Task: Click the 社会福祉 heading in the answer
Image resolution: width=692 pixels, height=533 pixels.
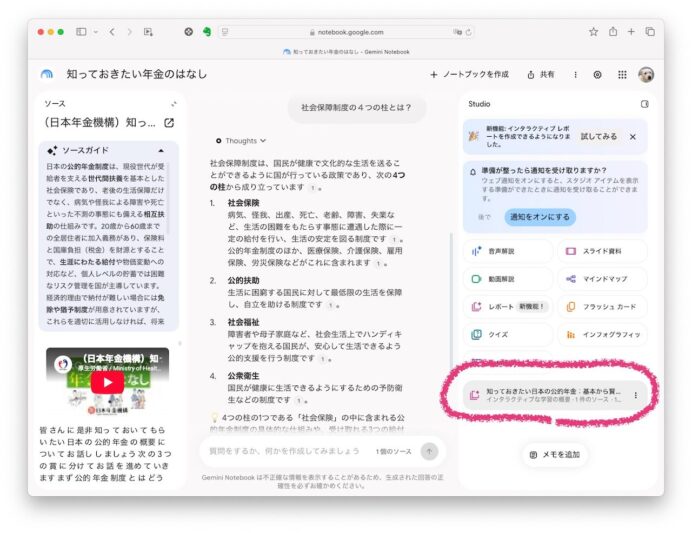Action: tap(243, 322)
